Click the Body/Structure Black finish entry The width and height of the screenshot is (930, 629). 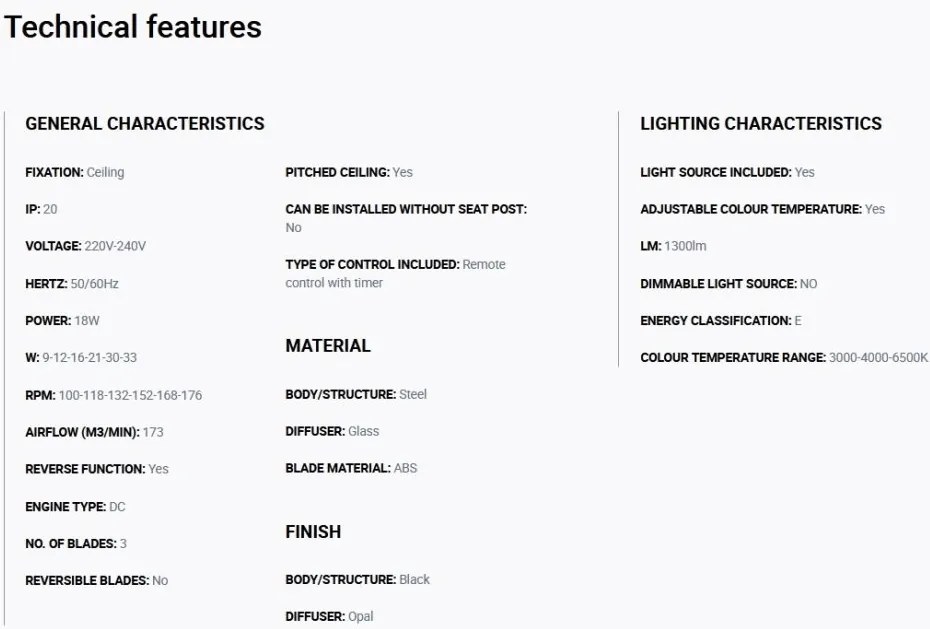[x=358, y=580]
